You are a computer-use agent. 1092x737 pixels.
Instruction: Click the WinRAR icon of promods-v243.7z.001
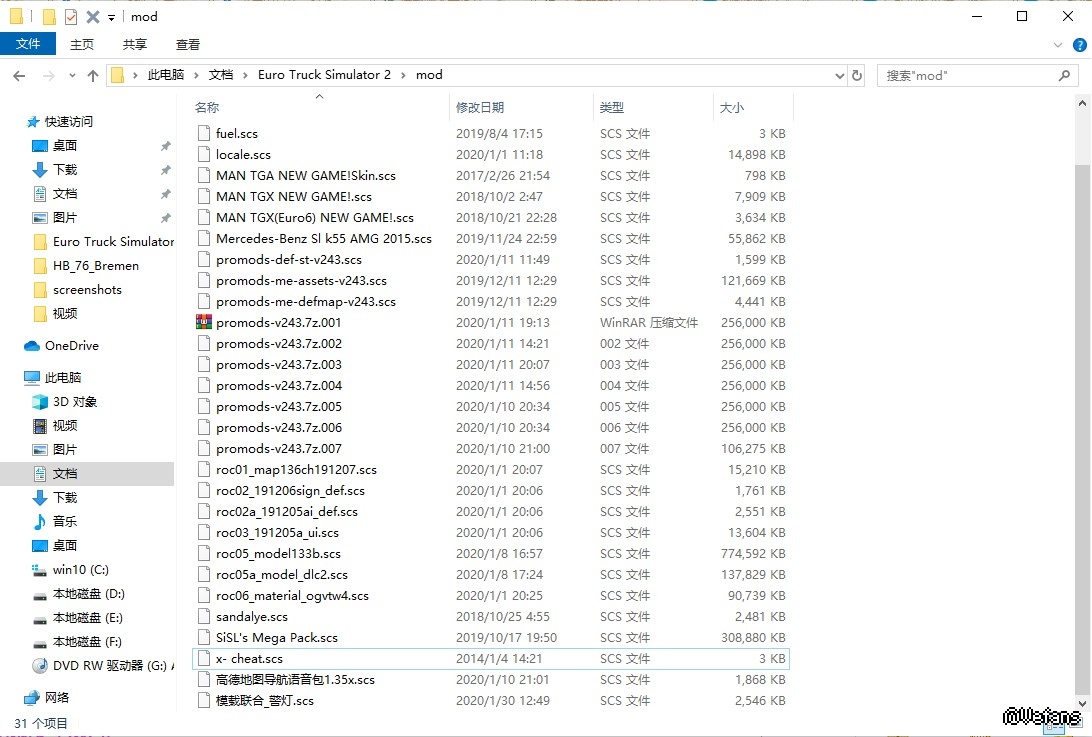[205, 323]
